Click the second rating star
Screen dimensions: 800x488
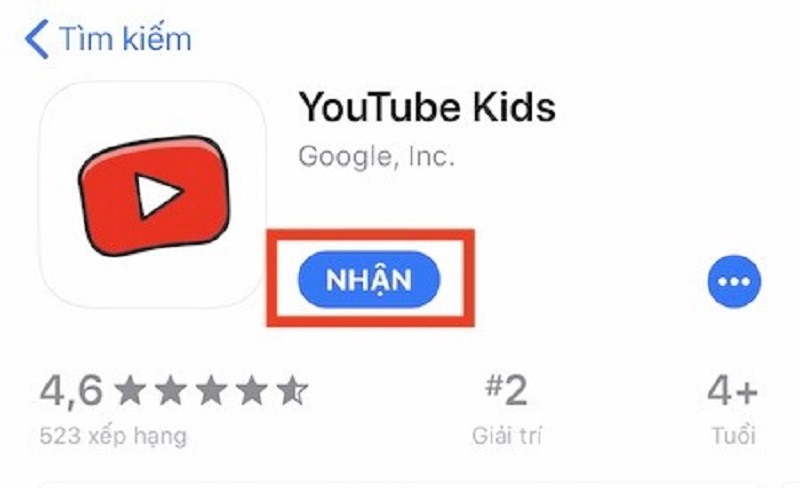(x=170, y=391)
